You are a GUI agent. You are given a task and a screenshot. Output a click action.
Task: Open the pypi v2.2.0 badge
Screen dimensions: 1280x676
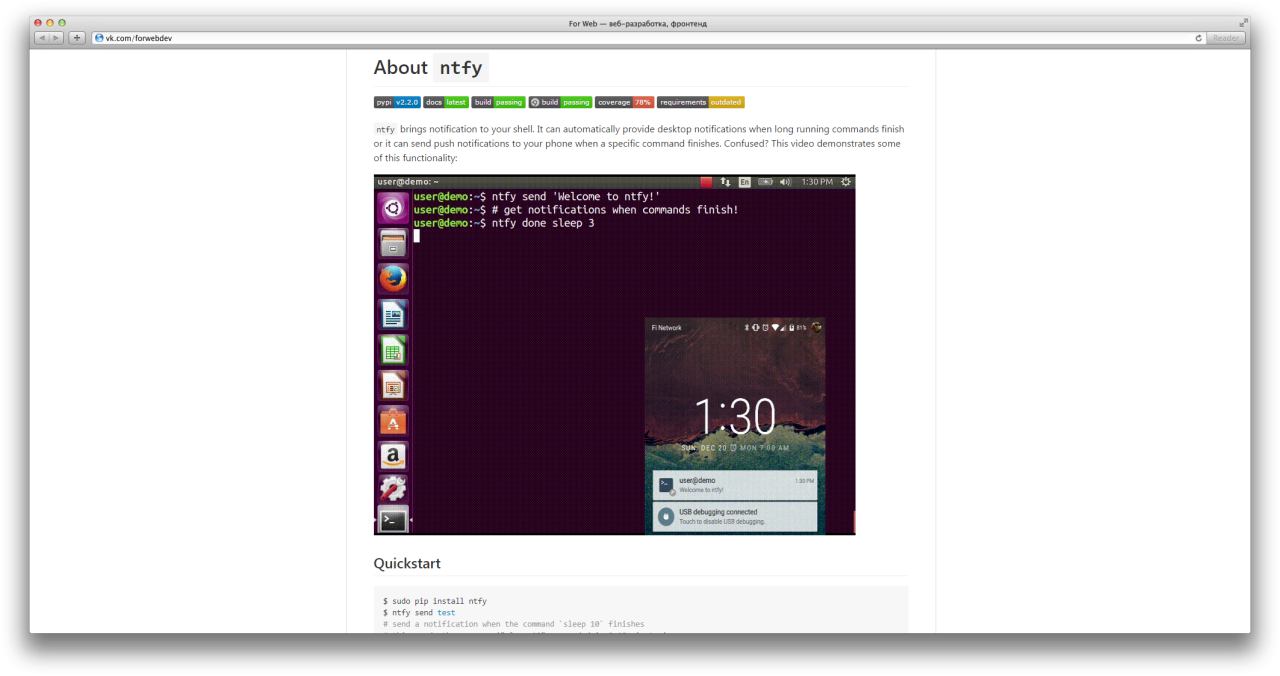coord(397,102)
